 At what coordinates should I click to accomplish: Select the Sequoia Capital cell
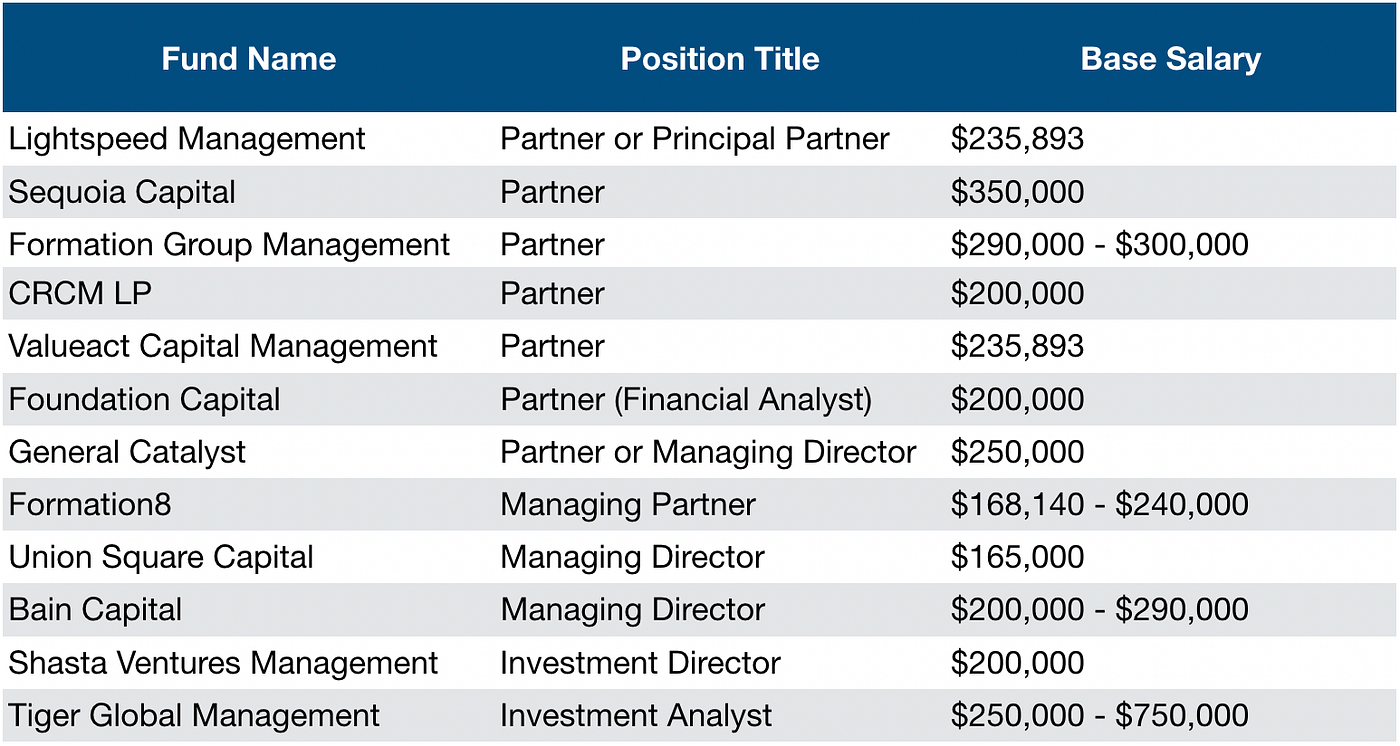[x=122, y=192]
